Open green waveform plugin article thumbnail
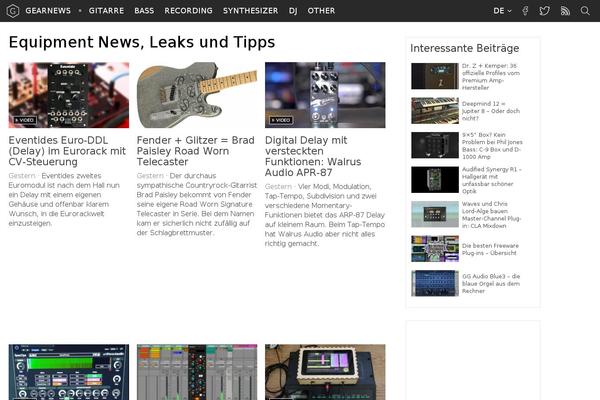600x400 pixels. click(x=69, y=372)
